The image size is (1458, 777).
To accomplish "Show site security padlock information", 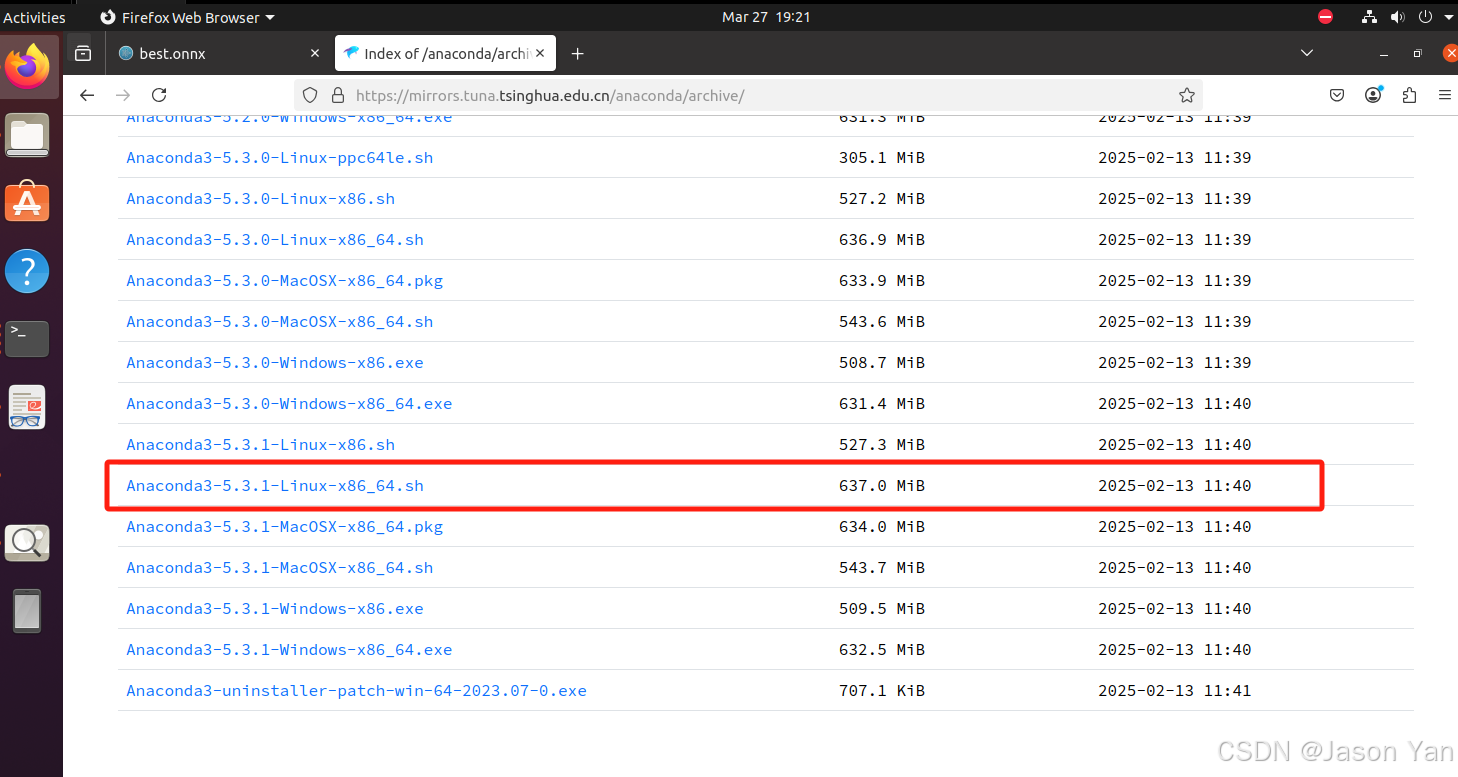I will (337, 95).
